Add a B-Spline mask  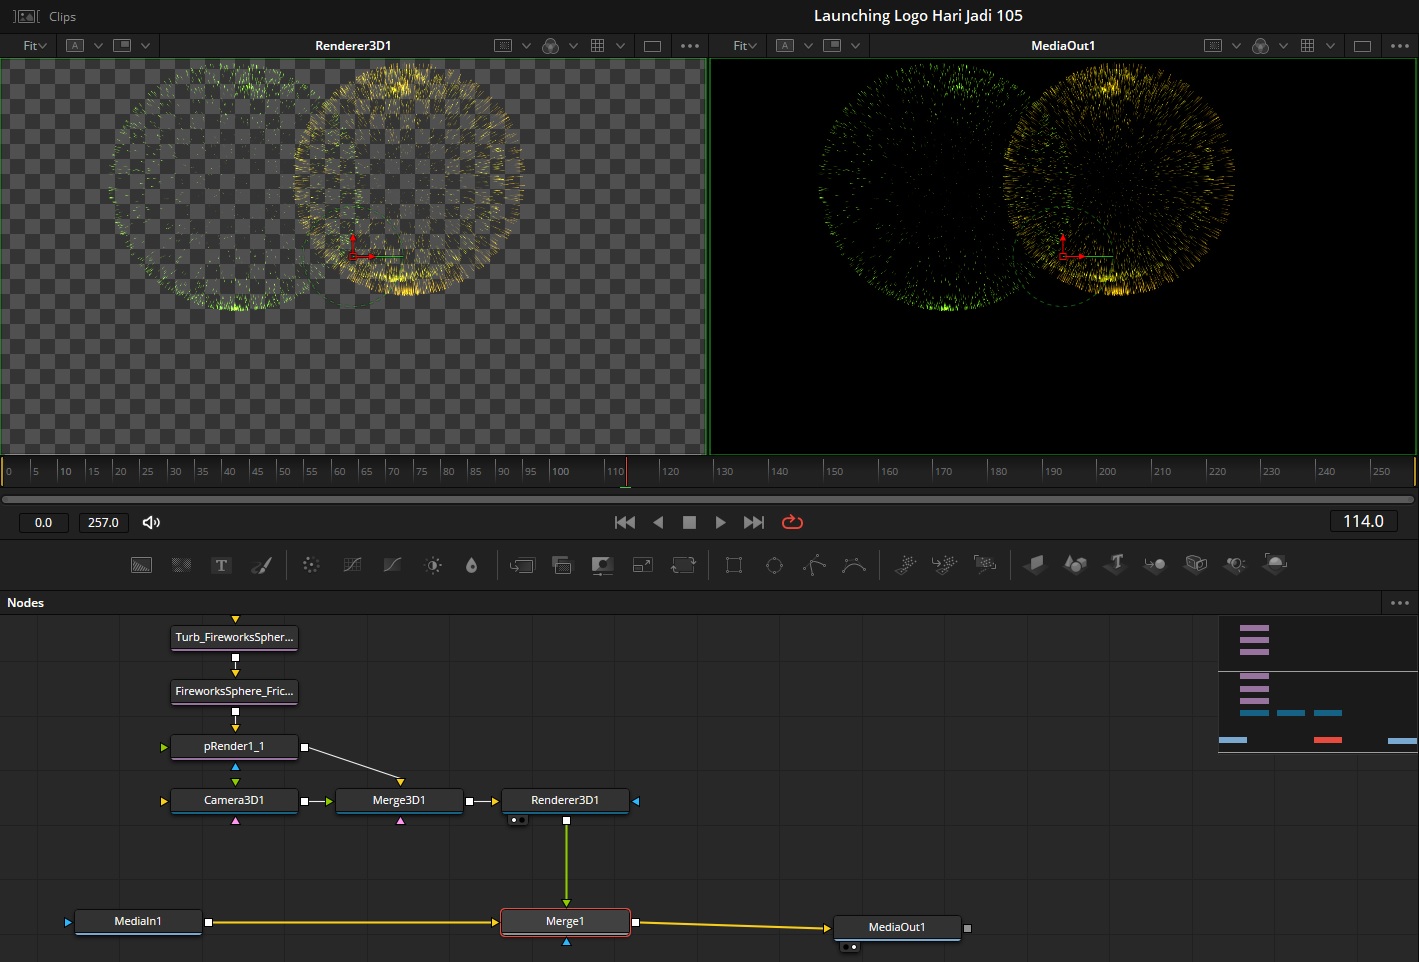point(854,565)
